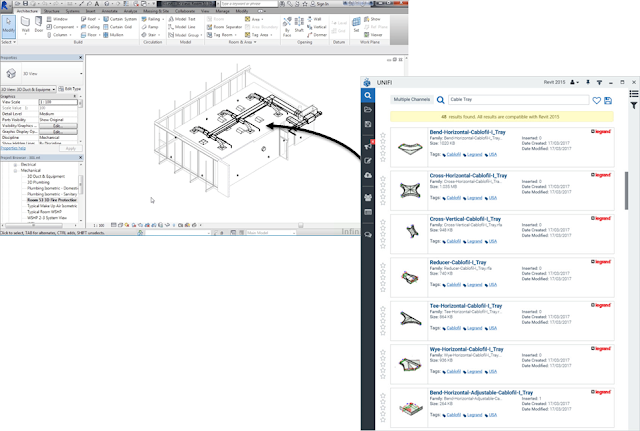Open 3D Plumbing view in Project Browser
The height and width of the screenshot is (431, 640).
pos(38,182)
